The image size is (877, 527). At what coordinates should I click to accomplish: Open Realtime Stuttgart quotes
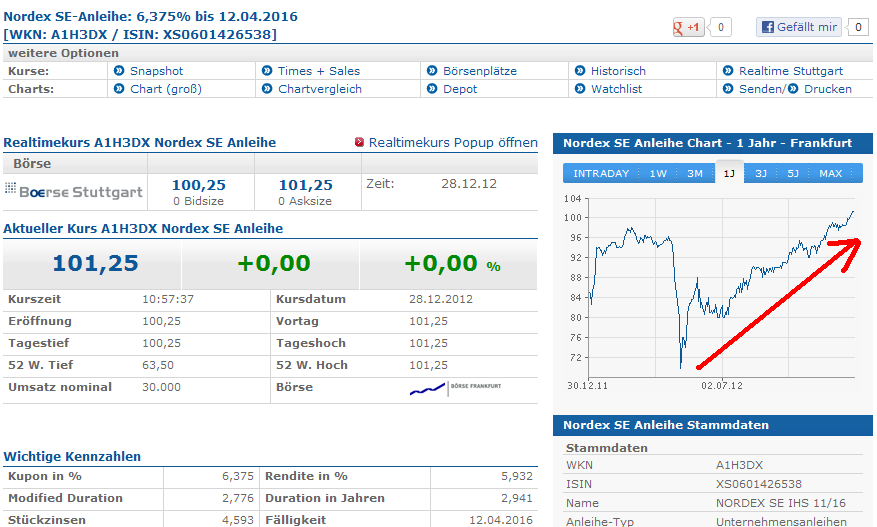point(791,71)
